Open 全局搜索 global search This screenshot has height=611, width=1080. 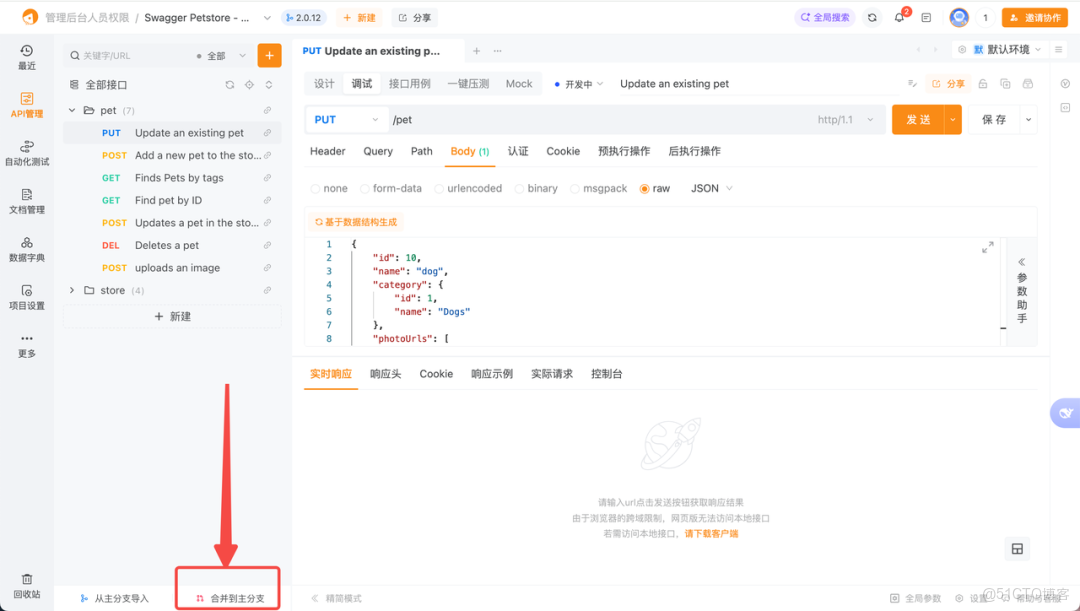click(x=824, y=17)
